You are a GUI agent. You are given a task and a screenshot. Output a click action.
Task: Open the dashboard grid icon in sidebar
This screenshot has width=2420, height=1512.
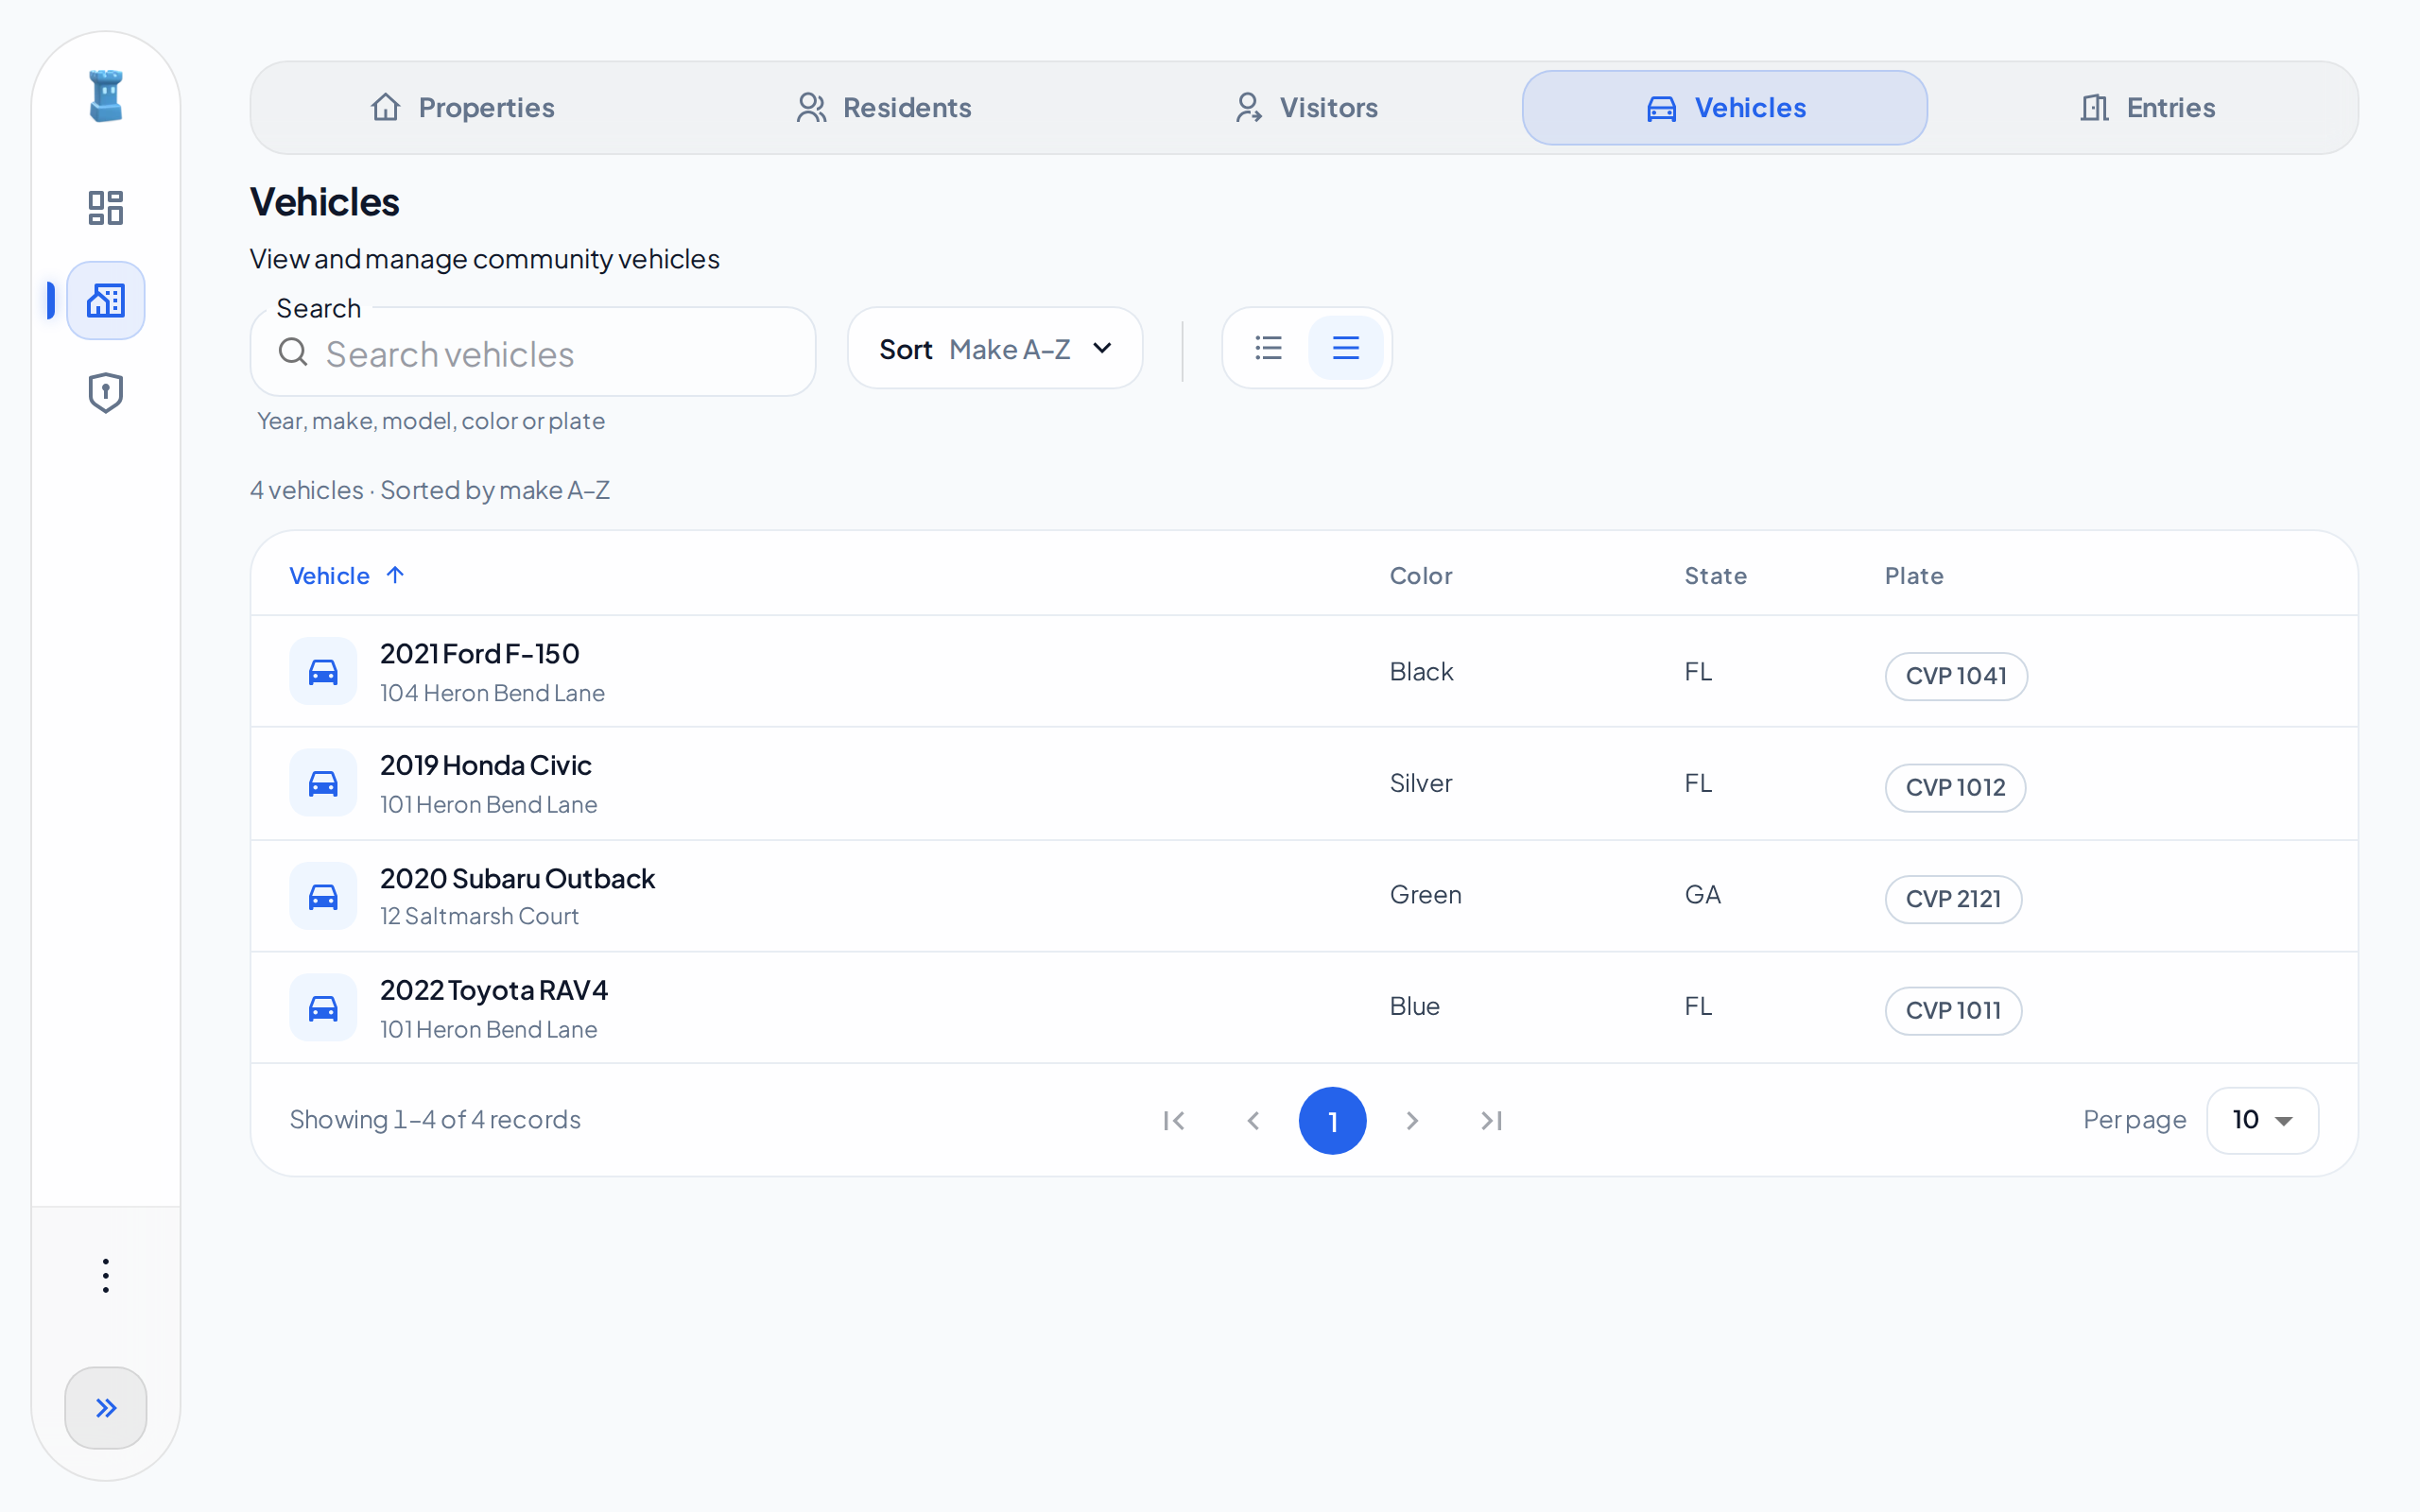(x=105, y=208)
